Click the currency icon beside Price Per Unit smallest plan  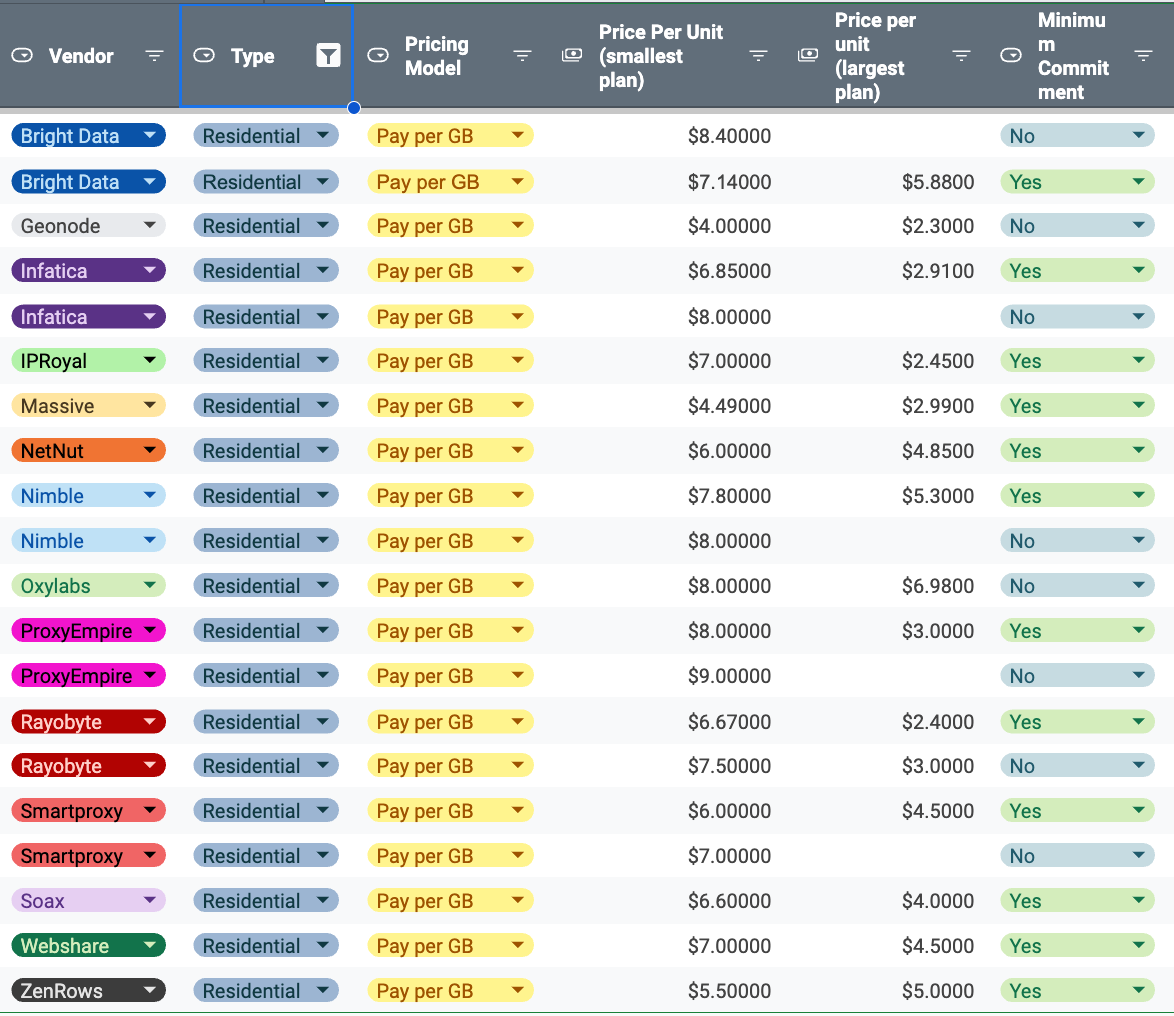tap(572, 55)
